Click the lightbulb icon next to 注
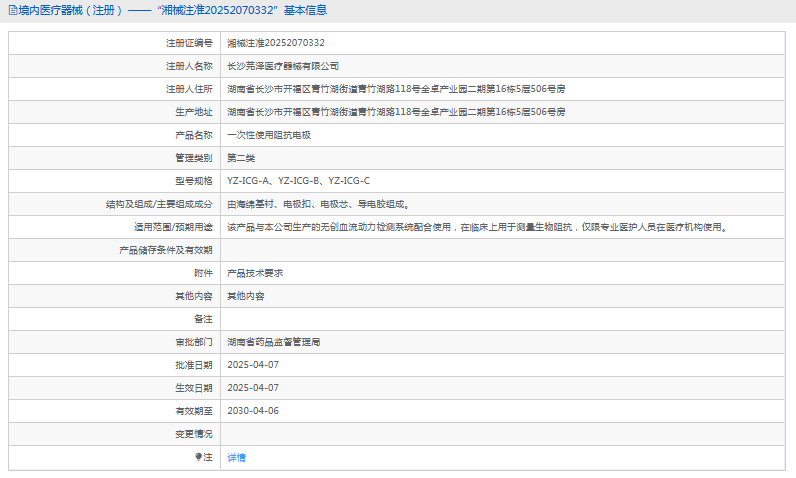 198,457
